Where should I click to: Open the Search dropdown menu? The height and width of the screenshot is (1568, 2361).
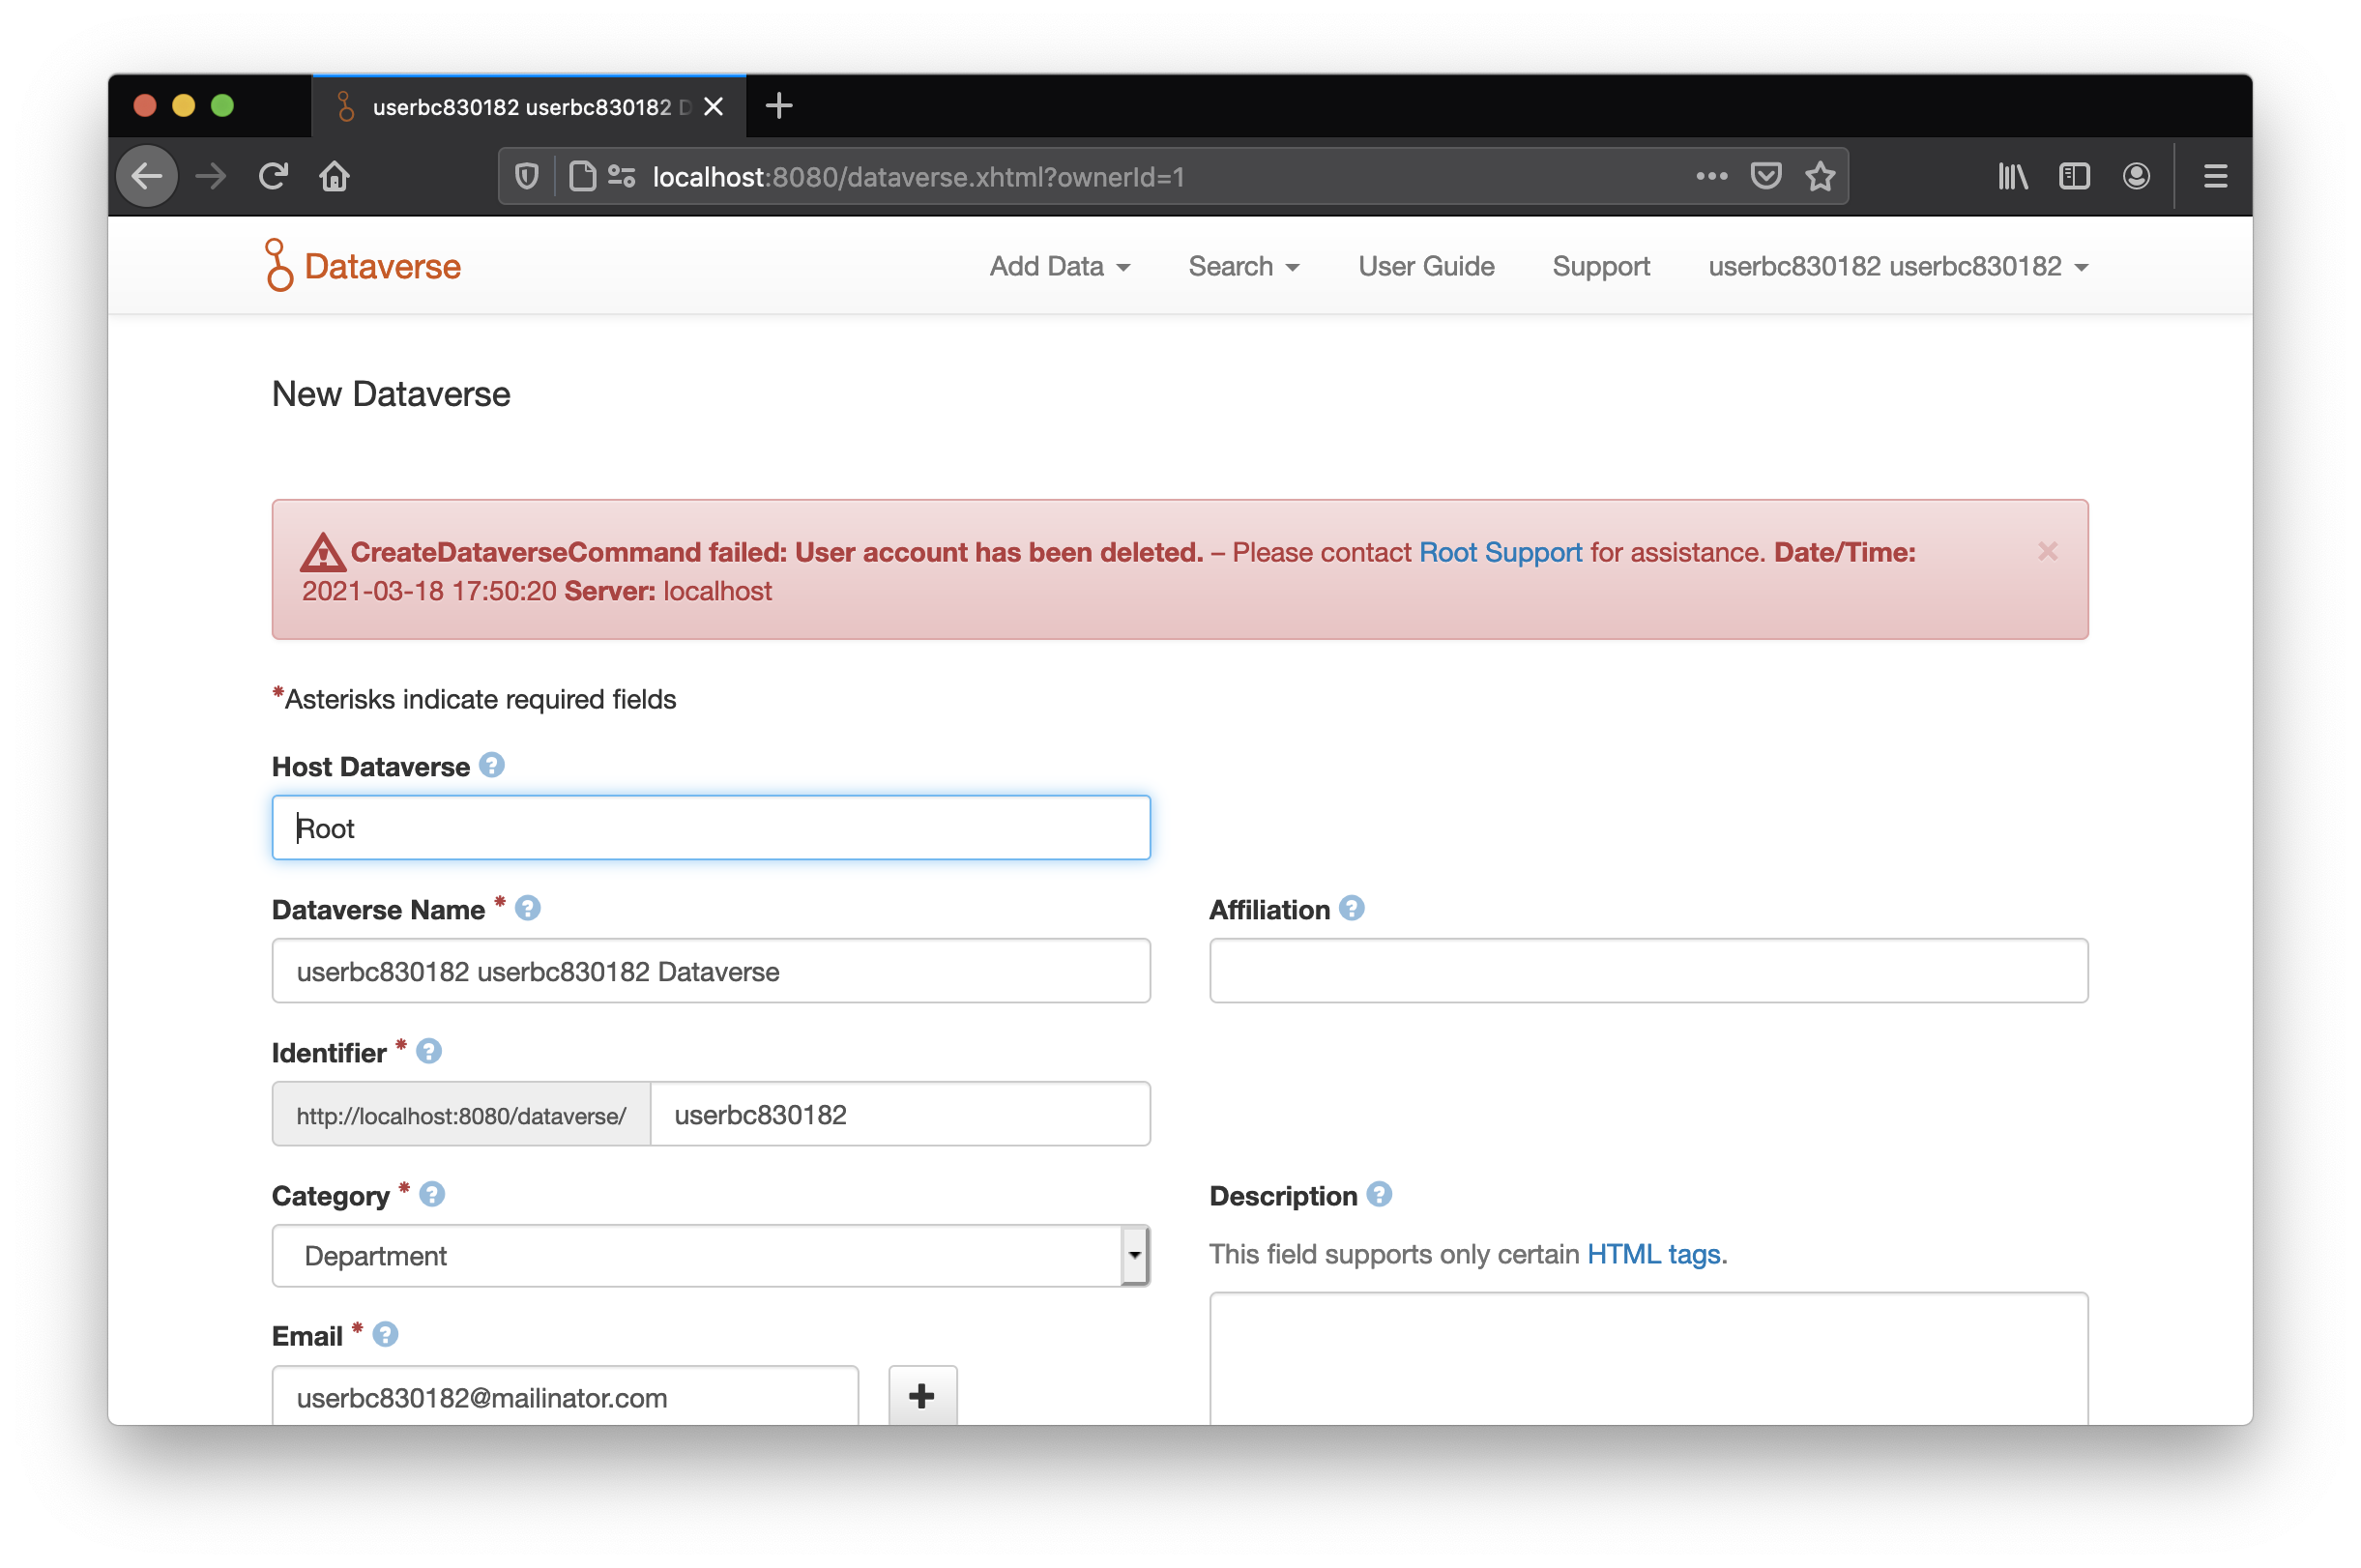click(x=1243, y=267)
